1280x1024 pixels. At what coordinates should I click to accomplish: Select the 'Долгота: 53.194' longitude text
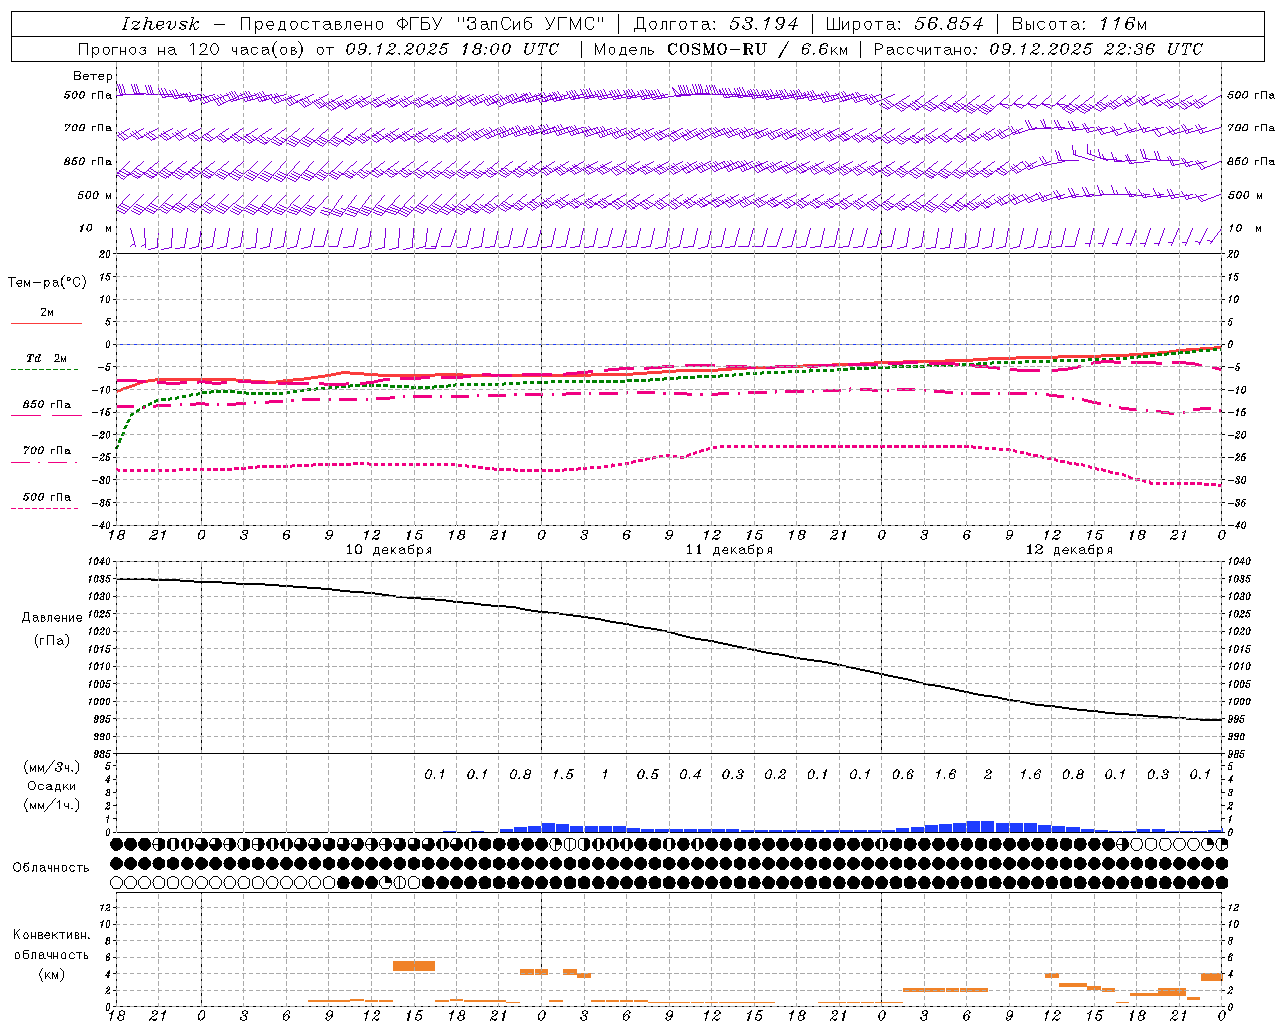coord(716,24)
